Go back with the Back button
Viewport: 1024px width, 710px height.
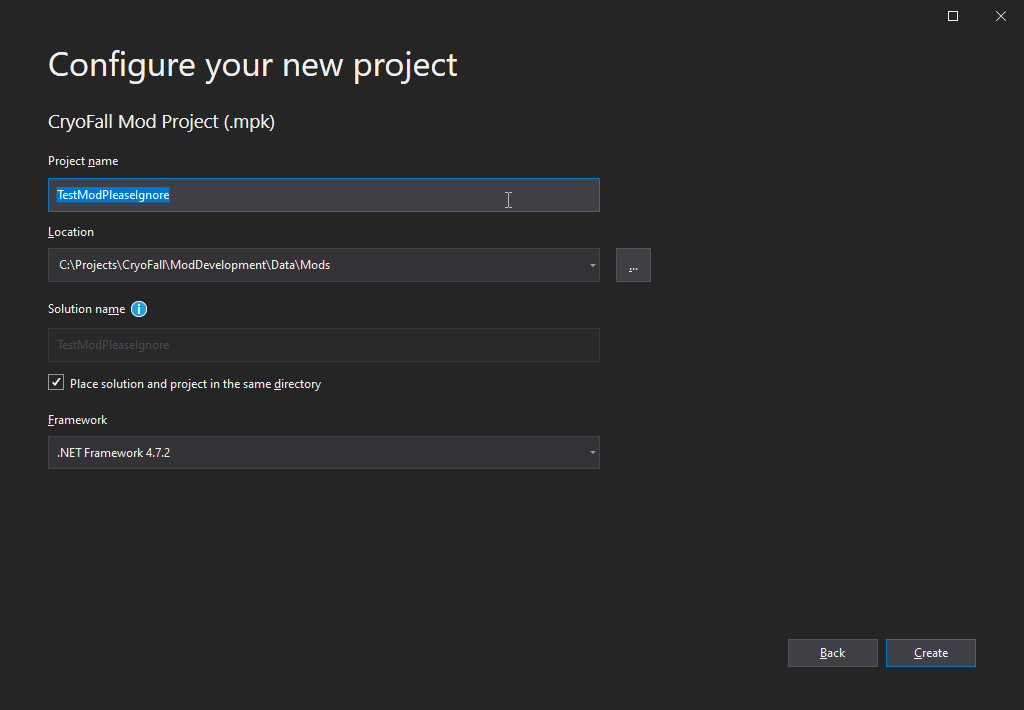[832, 653]
